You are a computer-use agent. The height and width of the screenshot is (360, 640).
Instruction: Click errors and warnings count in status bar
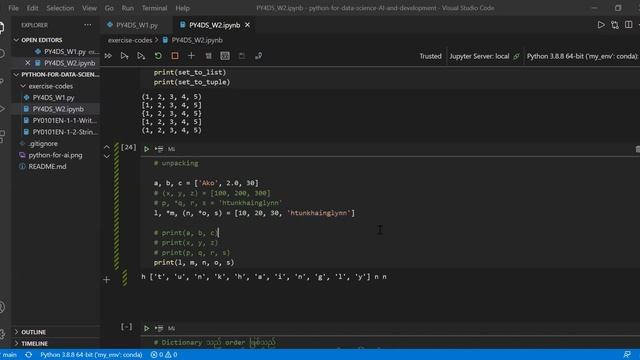coord(164,355)
